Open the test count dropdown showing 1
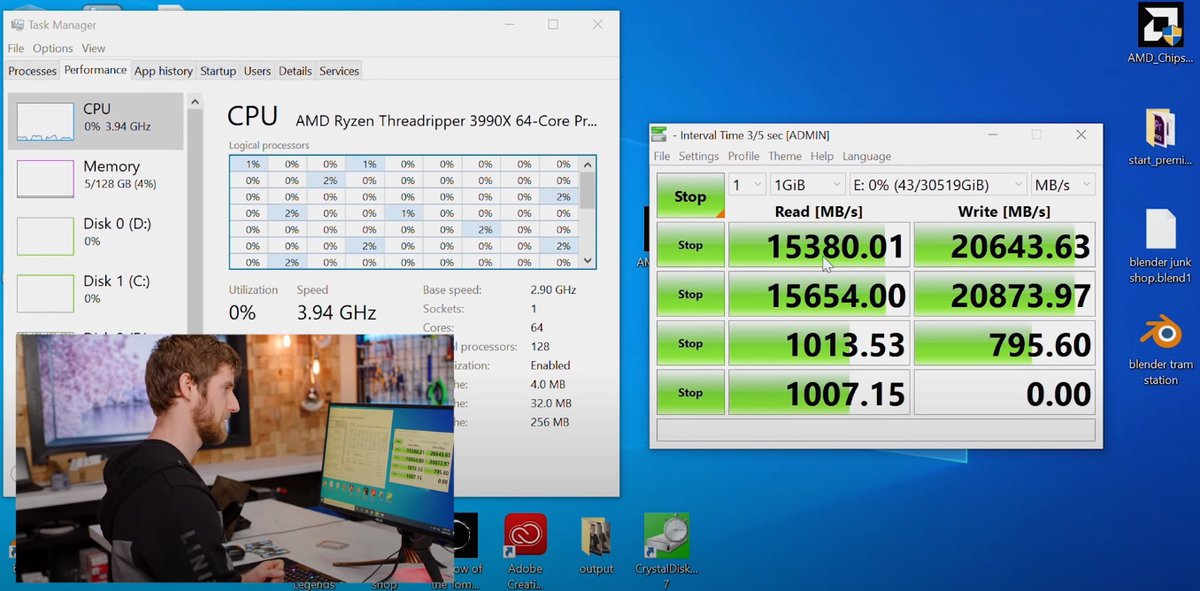This screenshot has height=591, width=1200. point(747,185)
